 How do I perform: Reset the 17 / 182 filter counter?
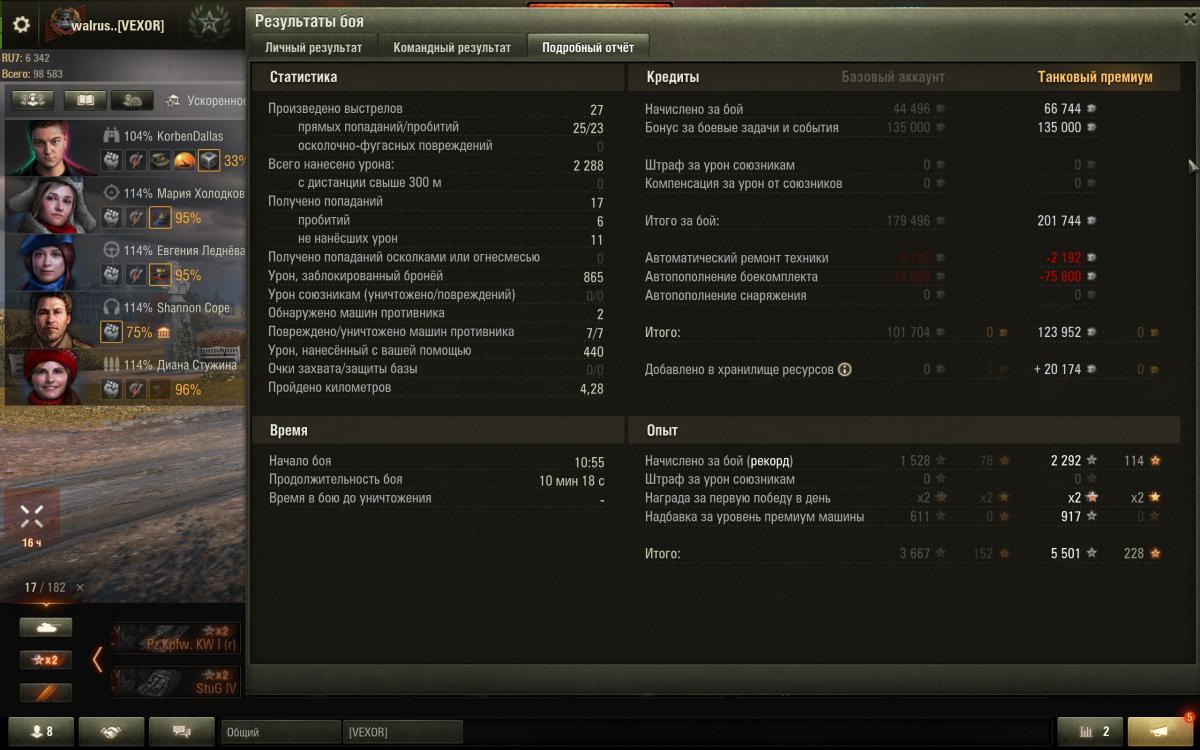tap(80, 588)
